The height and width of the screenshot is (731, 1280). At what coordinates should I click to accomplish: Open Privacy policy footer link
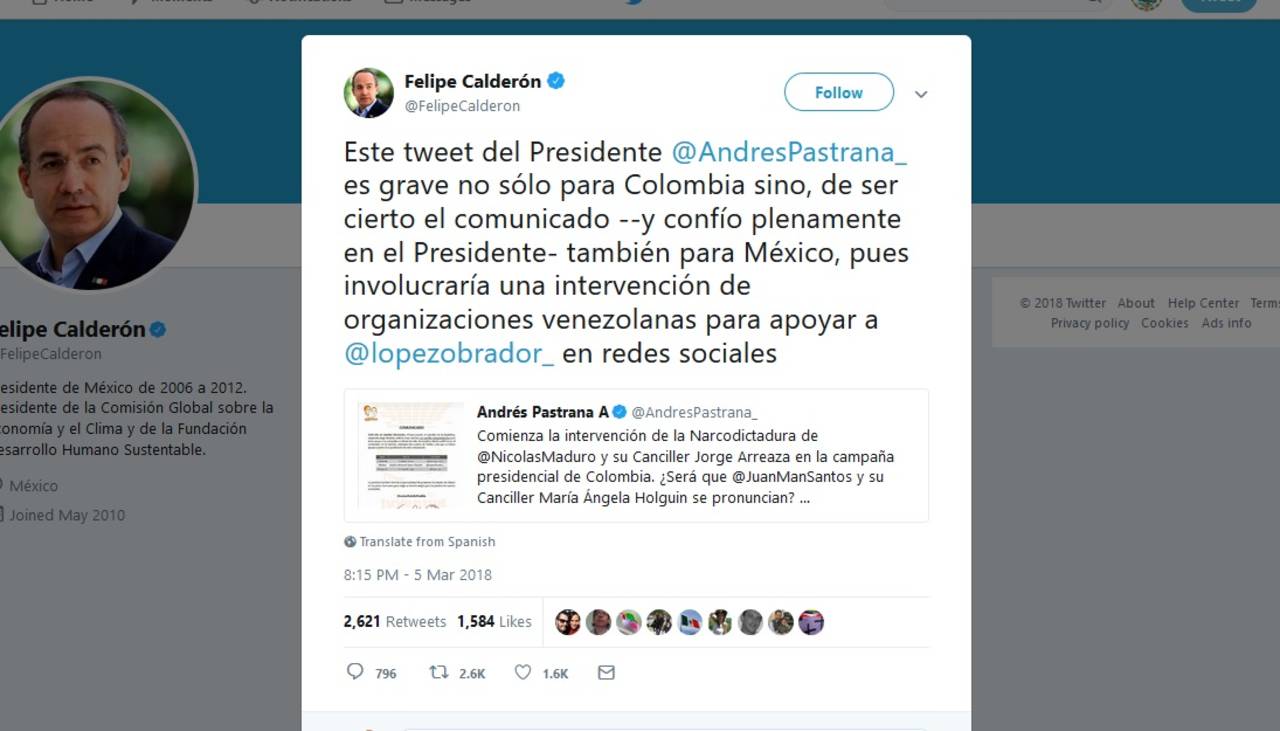click(1090, 323)
